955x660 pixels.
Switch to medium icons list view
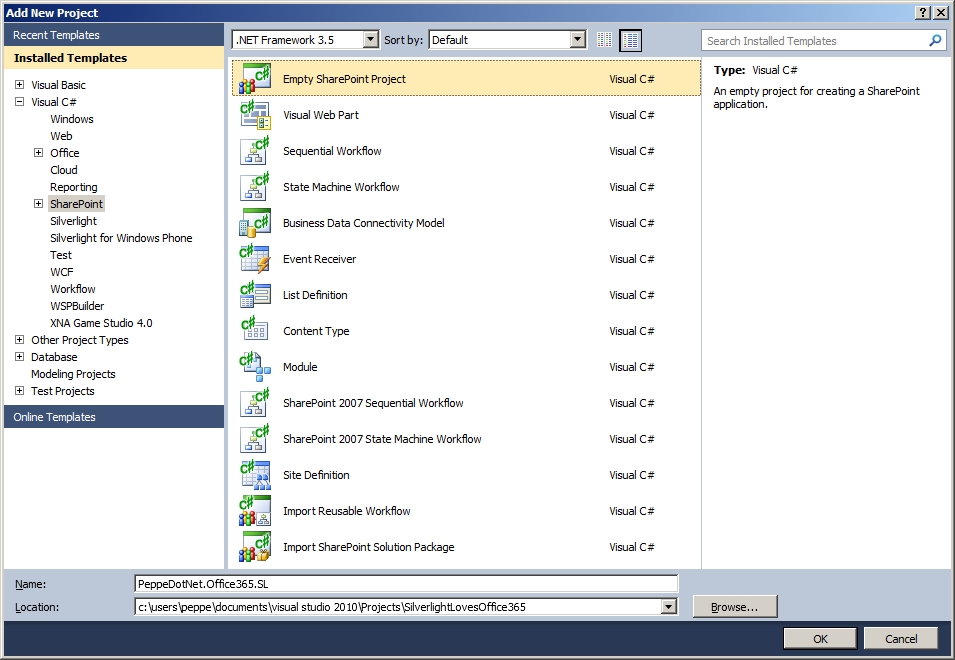630,40
